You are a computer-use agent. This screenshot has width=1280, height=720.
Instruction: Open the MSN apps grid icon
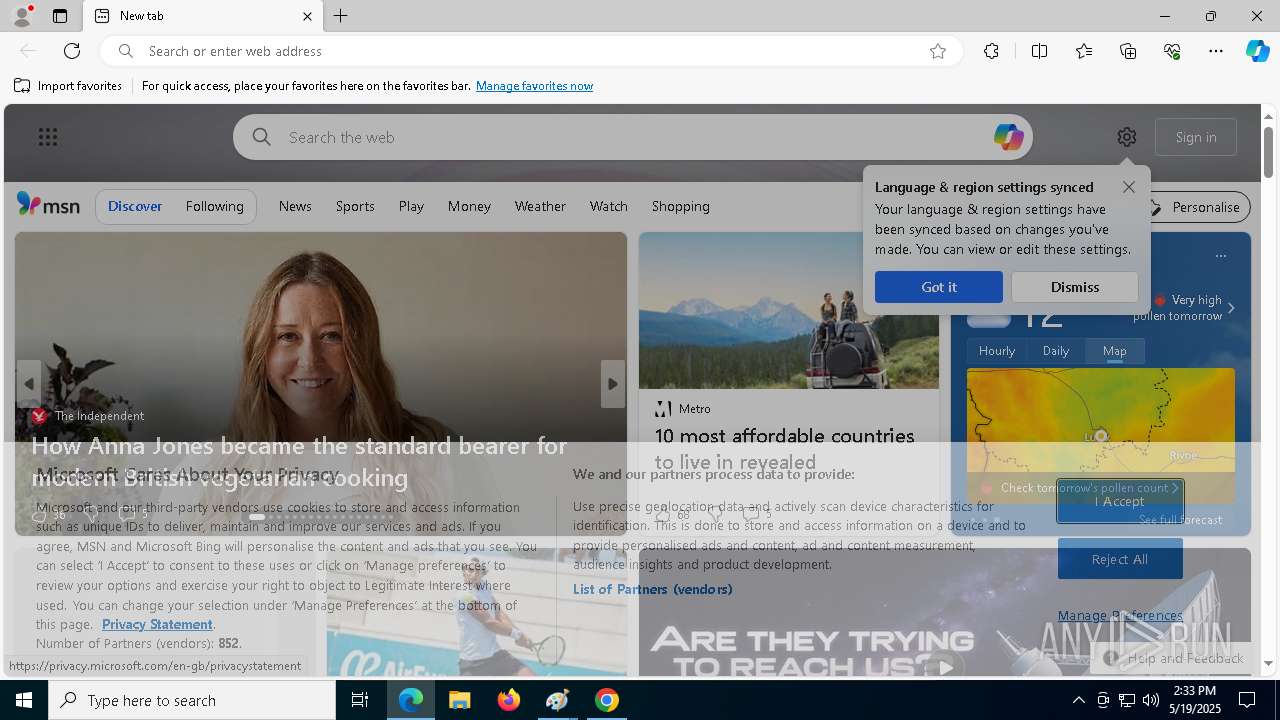pos(48,137)
